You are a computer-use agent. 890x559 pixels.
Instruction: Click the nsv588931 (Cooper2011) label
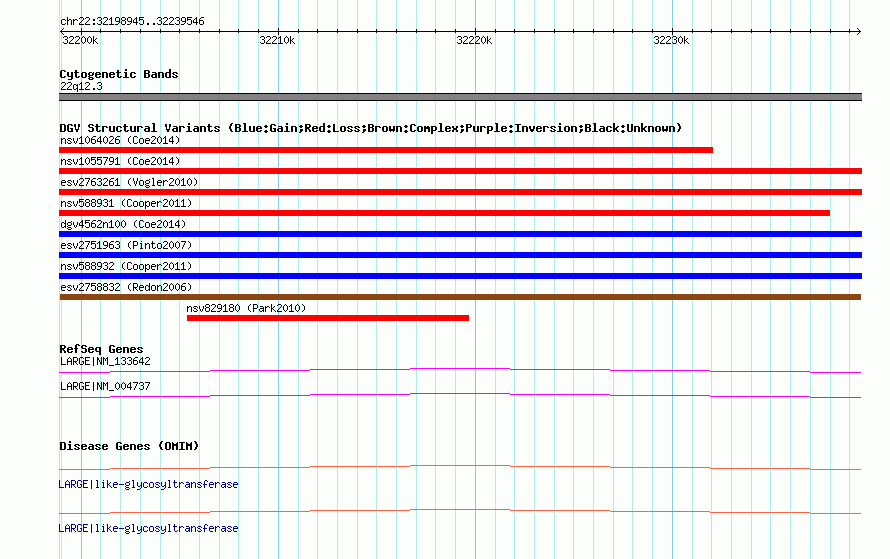coord(126,203)
